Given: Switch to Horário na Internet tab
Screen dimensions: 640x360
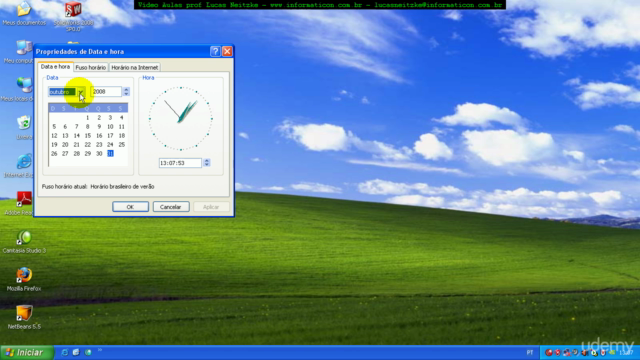Looking at the screenshot, I should click(134, 67).
